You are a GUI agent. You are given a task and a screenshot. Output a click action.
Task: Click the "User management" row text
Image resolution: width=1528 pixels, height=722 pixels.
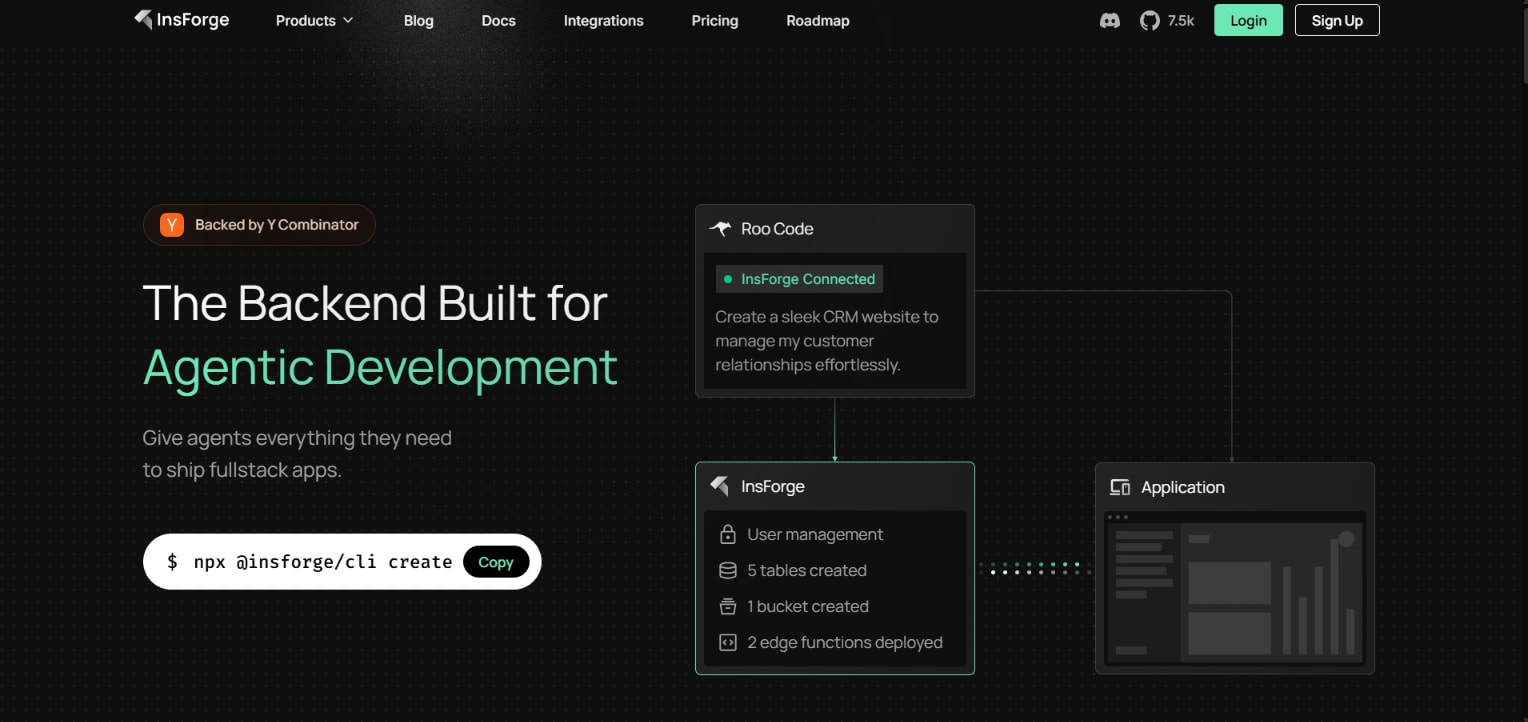pos(815,535)
